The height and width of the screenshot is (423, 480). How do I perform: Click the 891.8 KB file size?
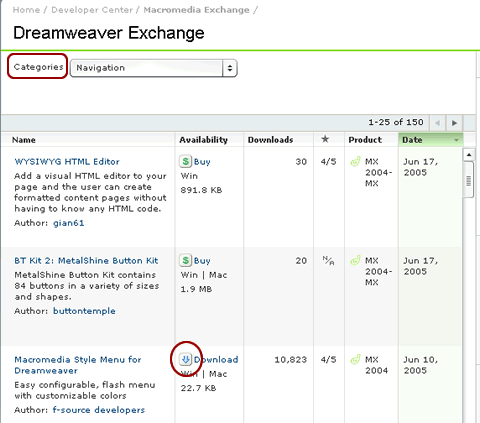click(x=201, y=190)
